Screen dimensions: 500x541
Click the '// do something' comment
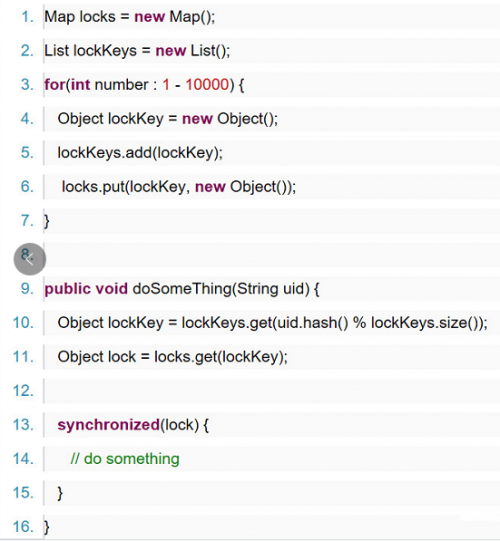[x=125, y=459]
